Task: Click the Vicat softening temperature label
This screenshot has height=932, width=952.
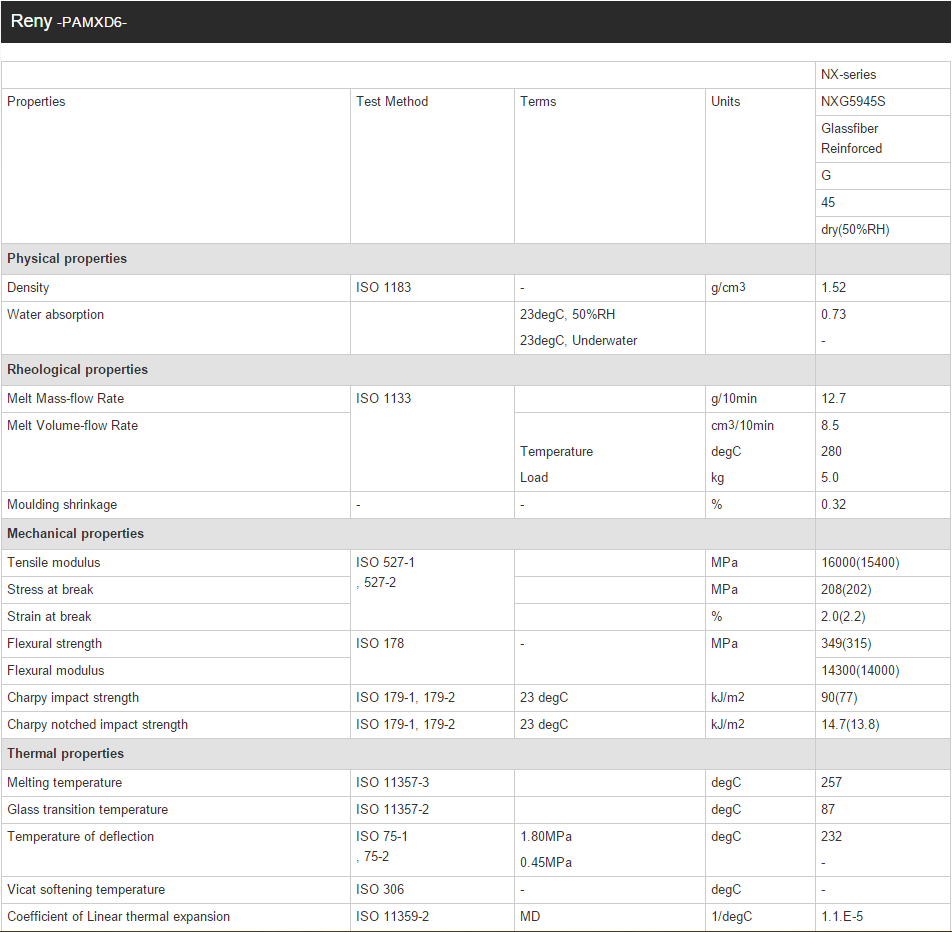Action: coord(86,889)
